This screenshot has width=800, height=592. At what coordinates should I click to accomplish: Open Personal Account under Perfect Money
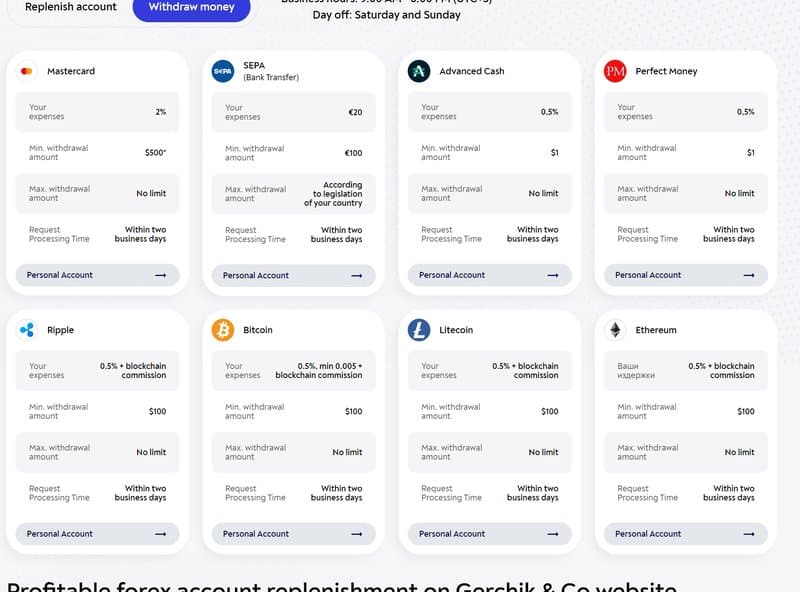pyautogui.click(x=685, y=275)
